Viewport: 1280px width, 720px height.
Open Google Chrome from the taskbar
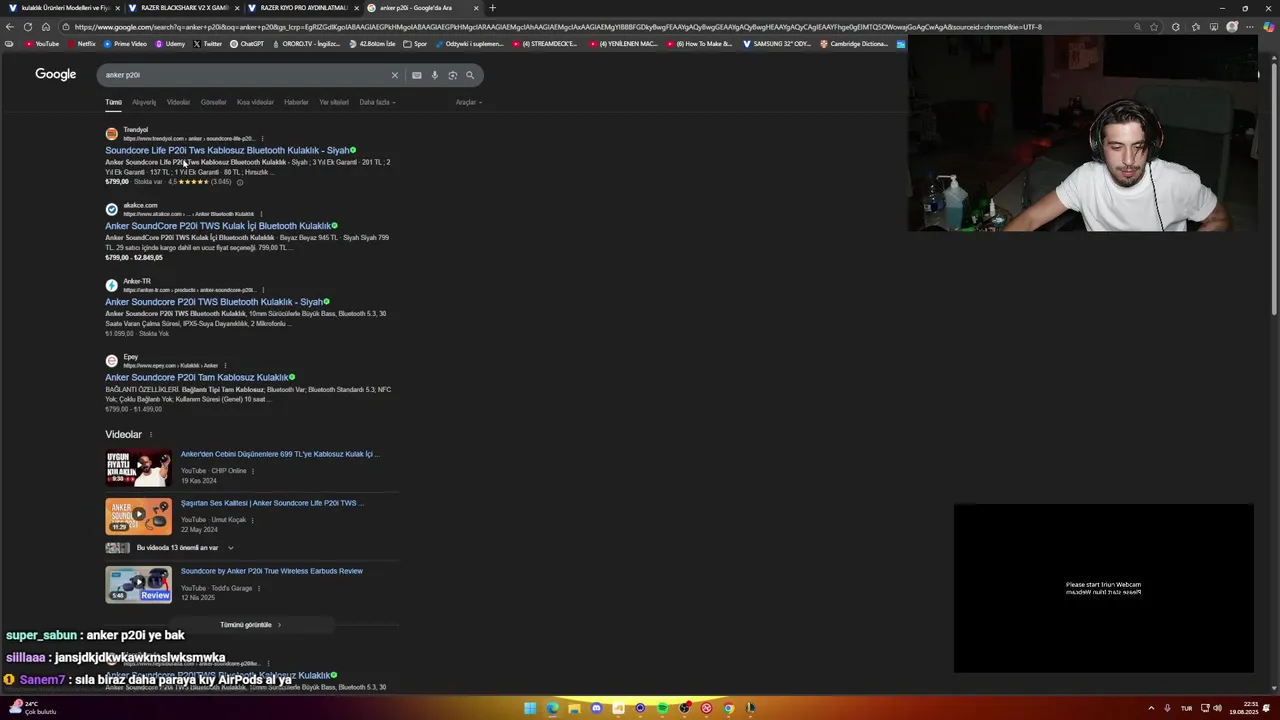(x=728, y=708)
